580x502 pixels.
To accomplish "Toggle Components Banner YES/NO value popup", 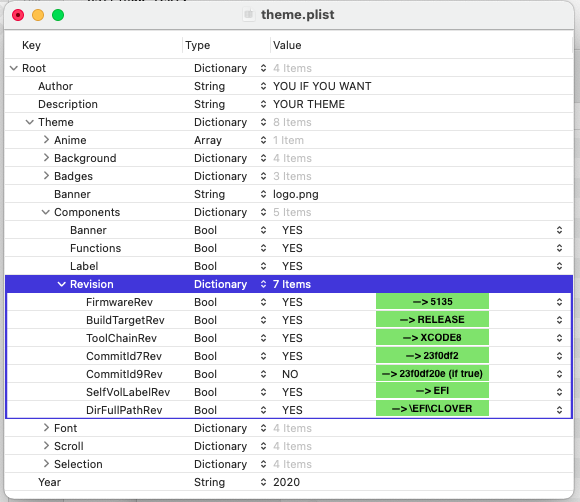I will (559, 230).
